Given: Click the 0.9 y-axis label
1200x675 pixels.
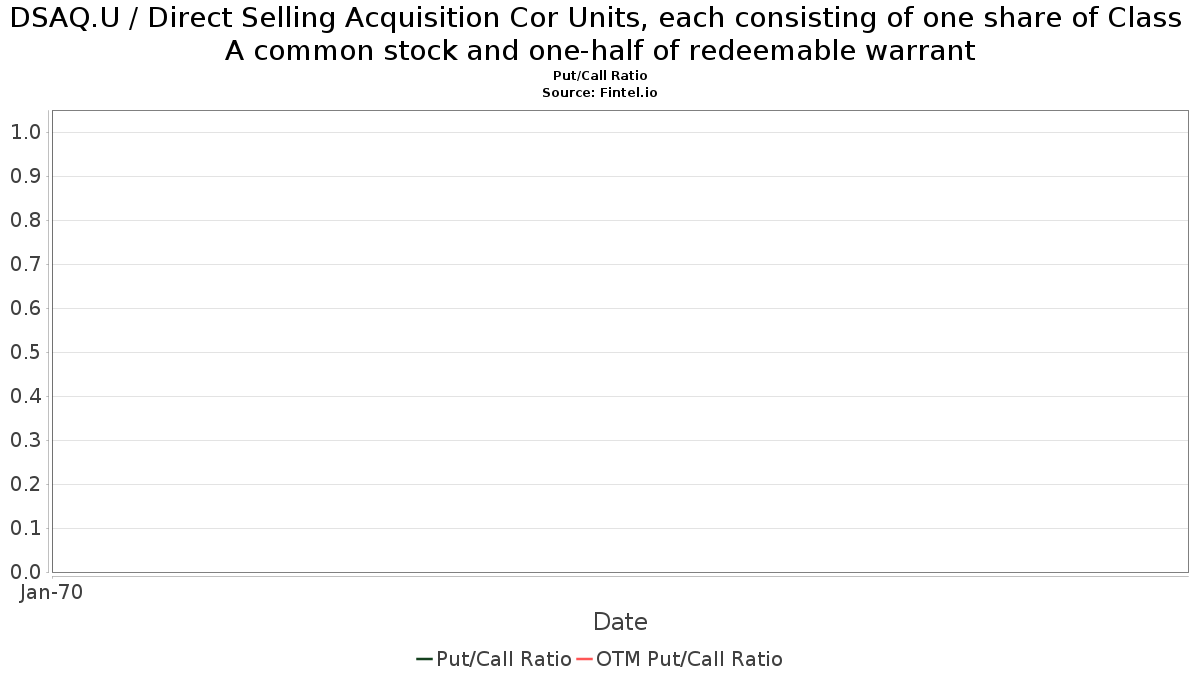Looking at the screenshot, I should 25,176.
